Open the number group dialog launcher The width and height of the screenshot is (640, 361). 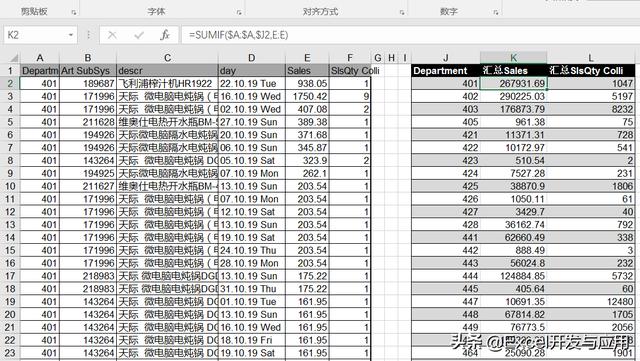tap(496, 13)
